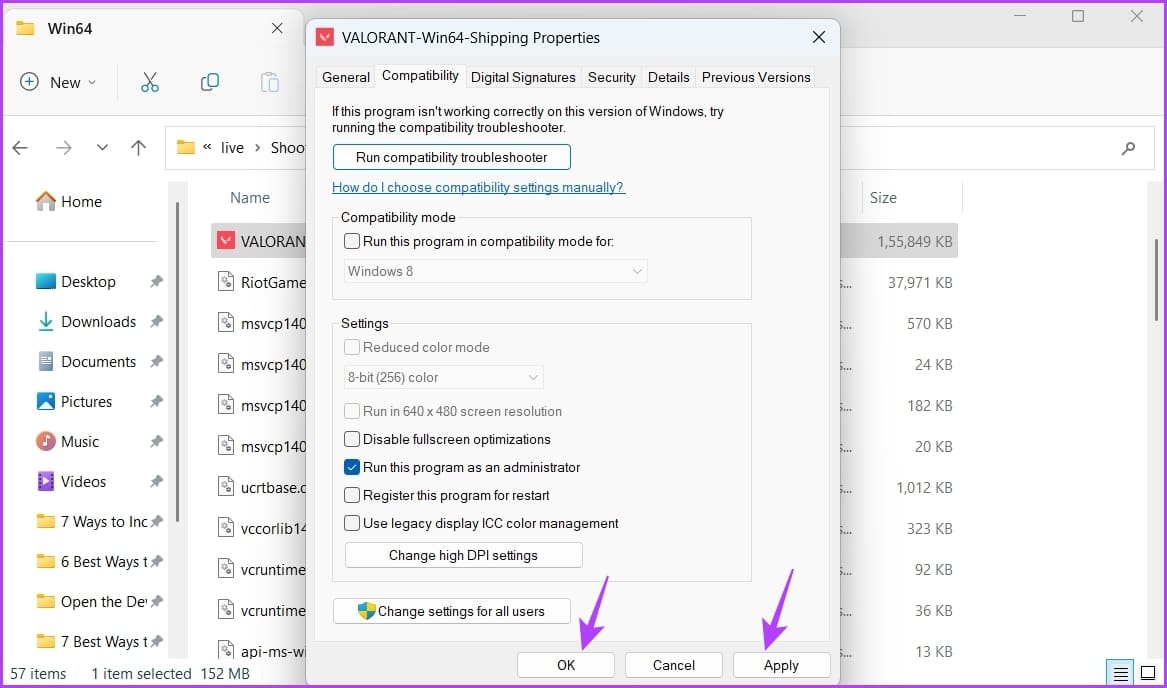Go back with the File Explorer back arrow

[x=20, y=147]
